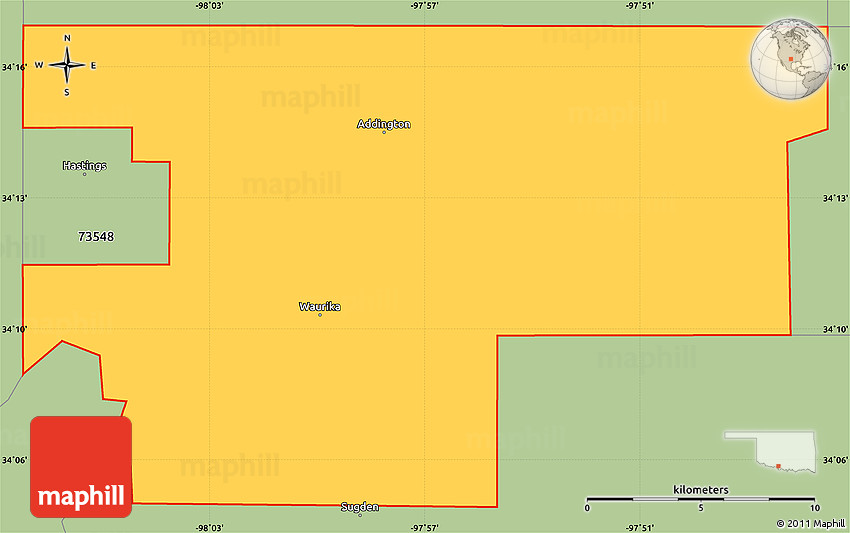The width and height of the screenshot is (850, 533).
Task: Select the Hastings town label
Action: coord(84,165)
